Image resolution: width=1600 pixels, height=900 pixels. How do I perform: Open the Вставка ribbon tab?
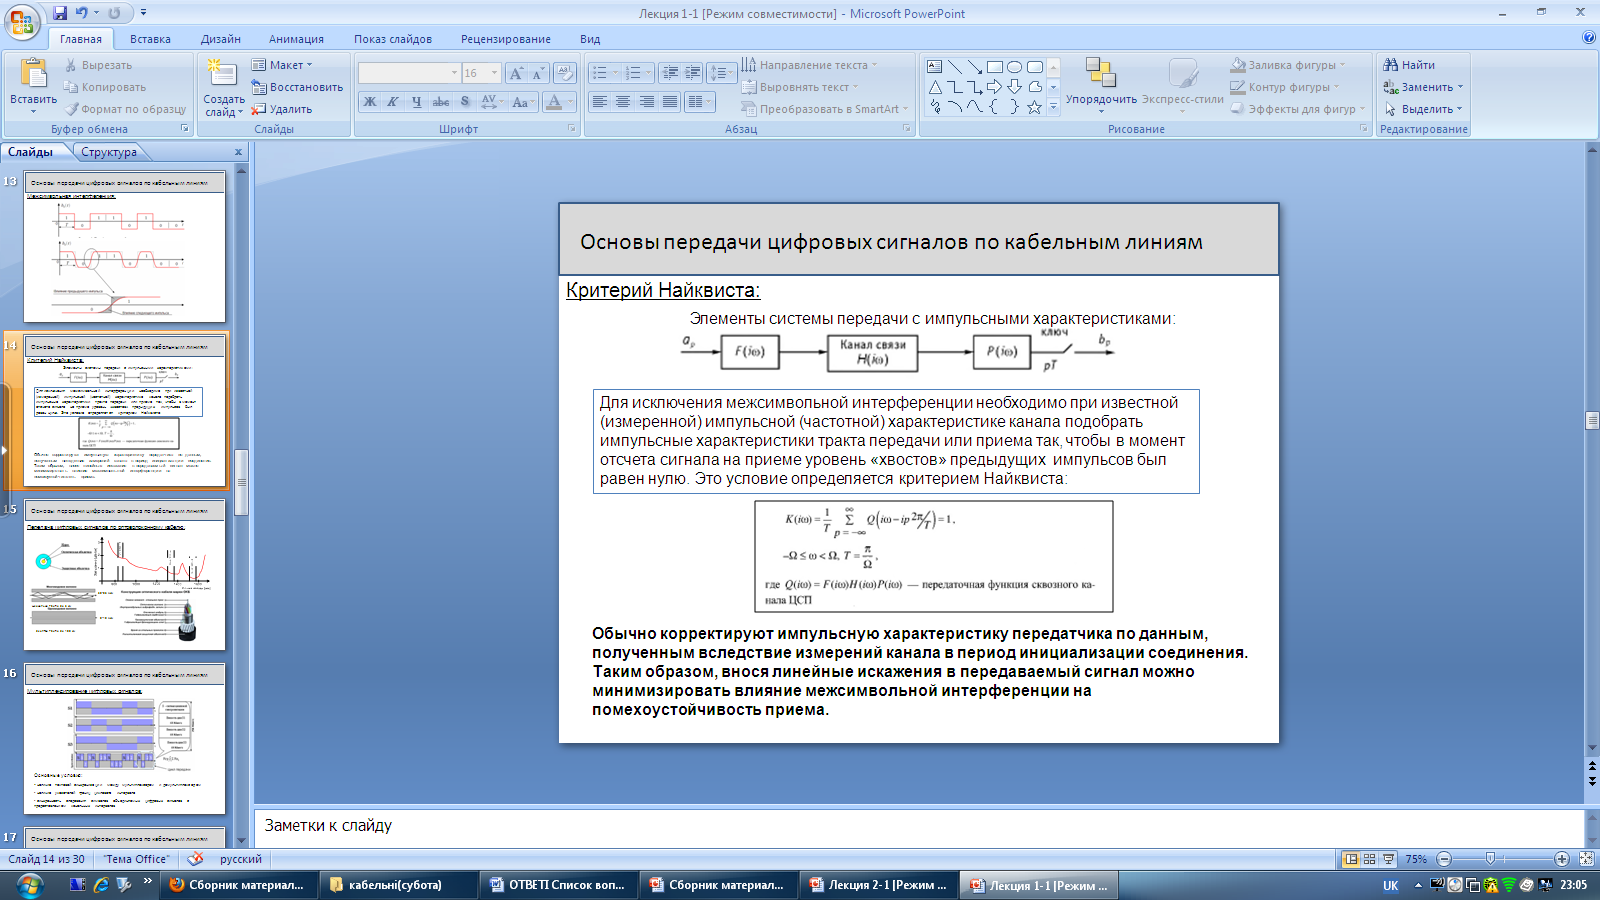point(150,39)
